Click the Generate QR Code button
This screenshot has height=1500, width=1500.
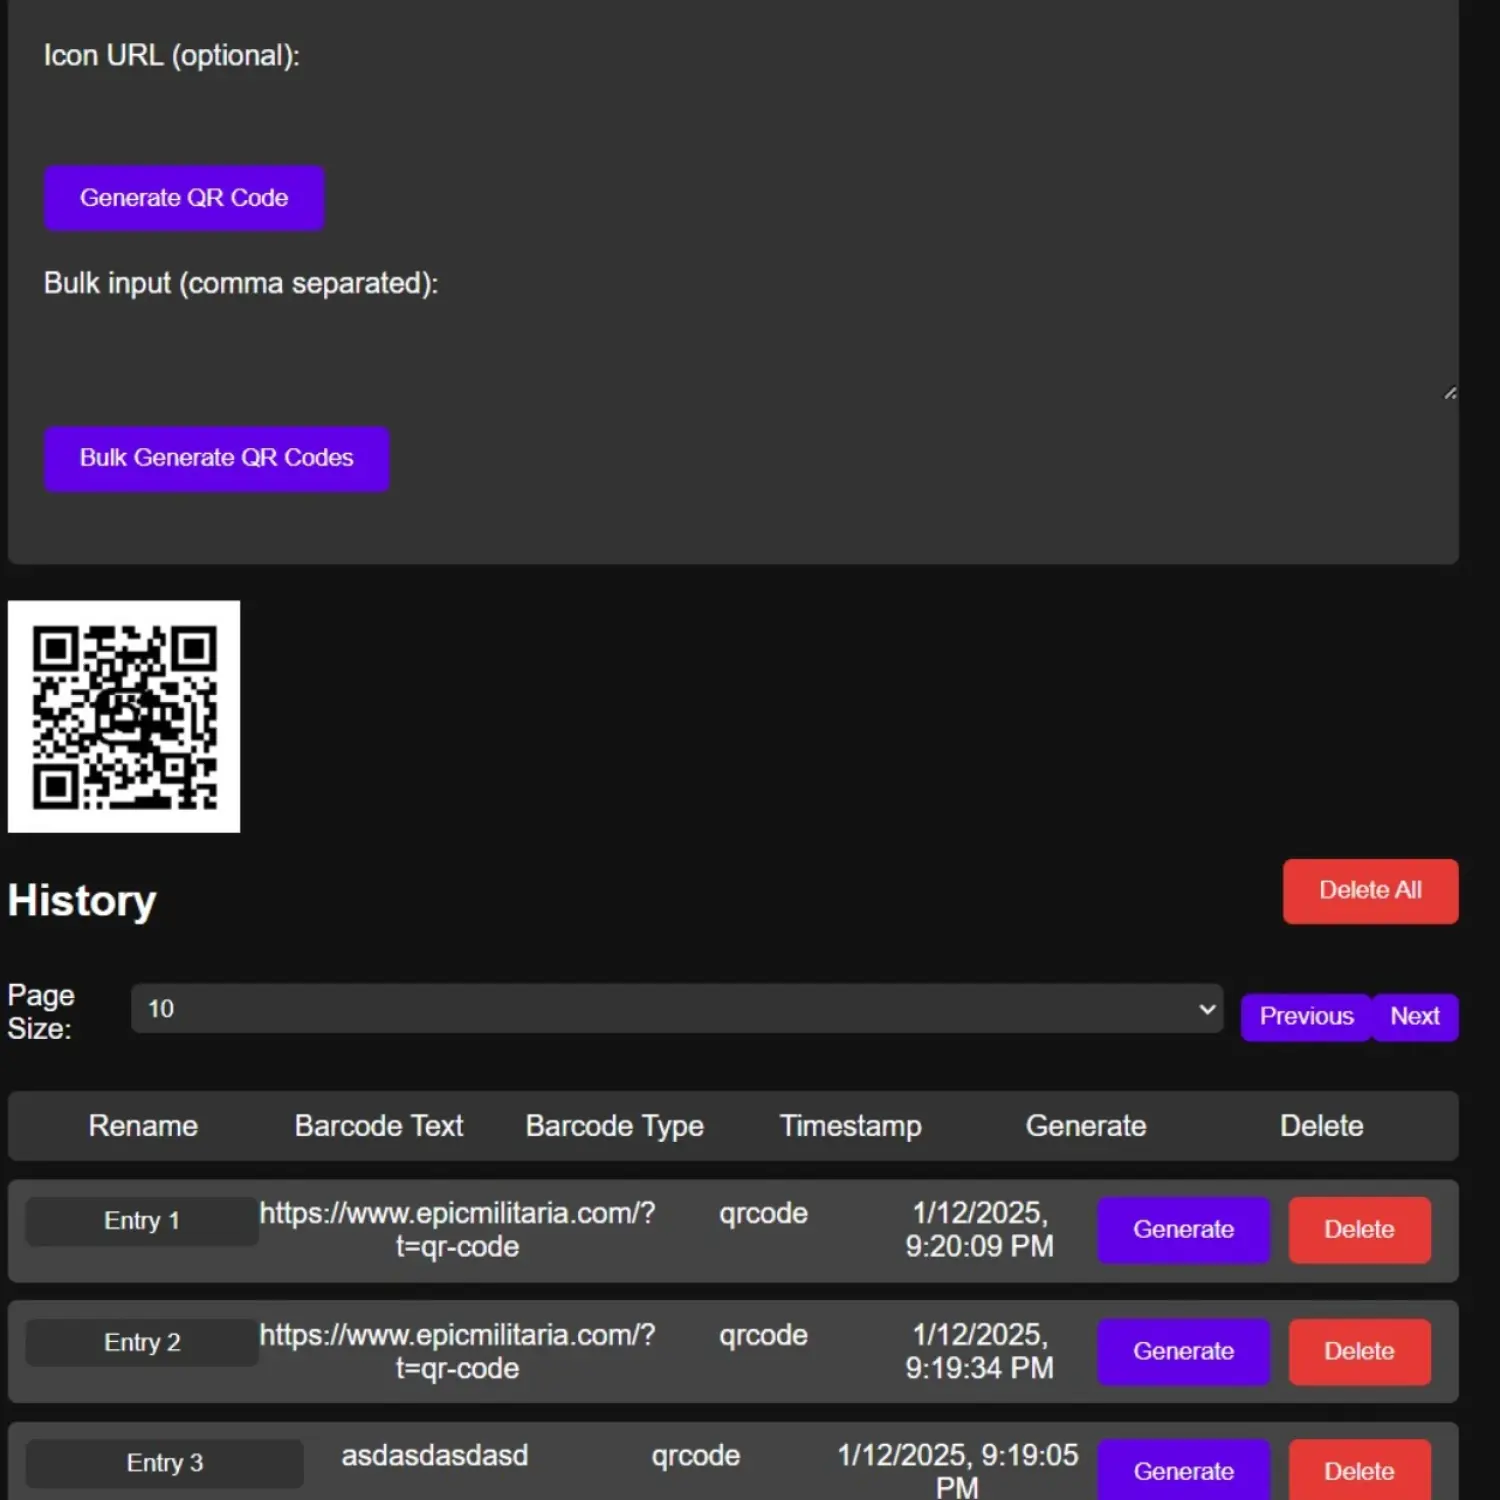(183, 197)
